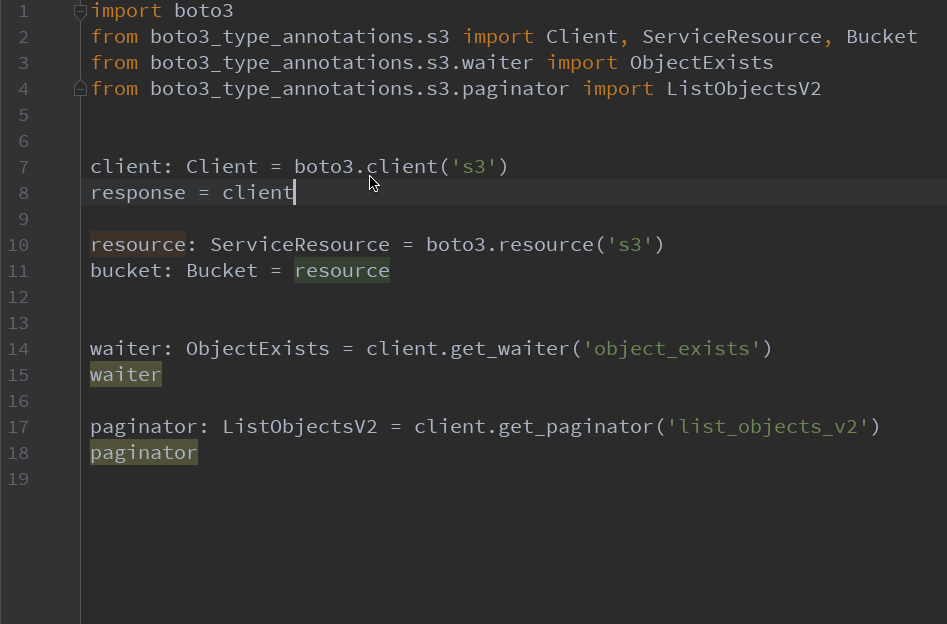Screen dimensions: 947x624
Task: Click line number 15 in the gutter
Action: pos(19,375)
